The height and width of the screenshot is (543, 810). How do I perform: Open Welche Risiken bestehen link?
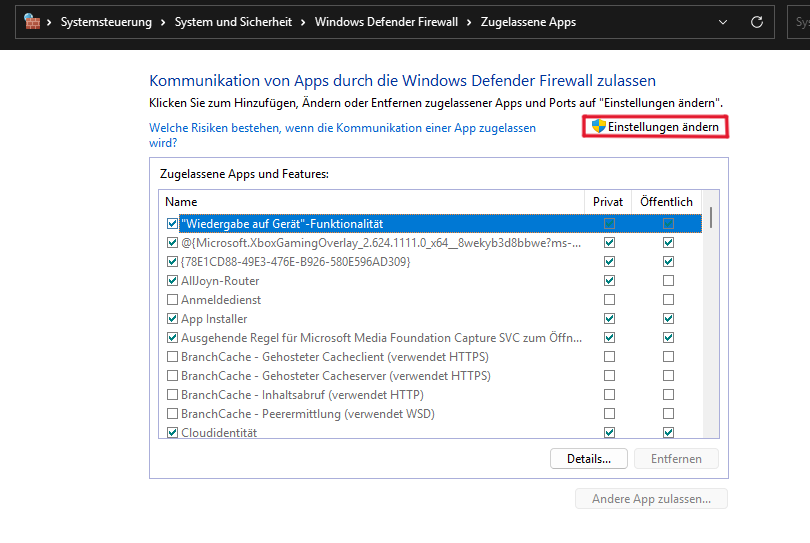[x=342, y=135]
